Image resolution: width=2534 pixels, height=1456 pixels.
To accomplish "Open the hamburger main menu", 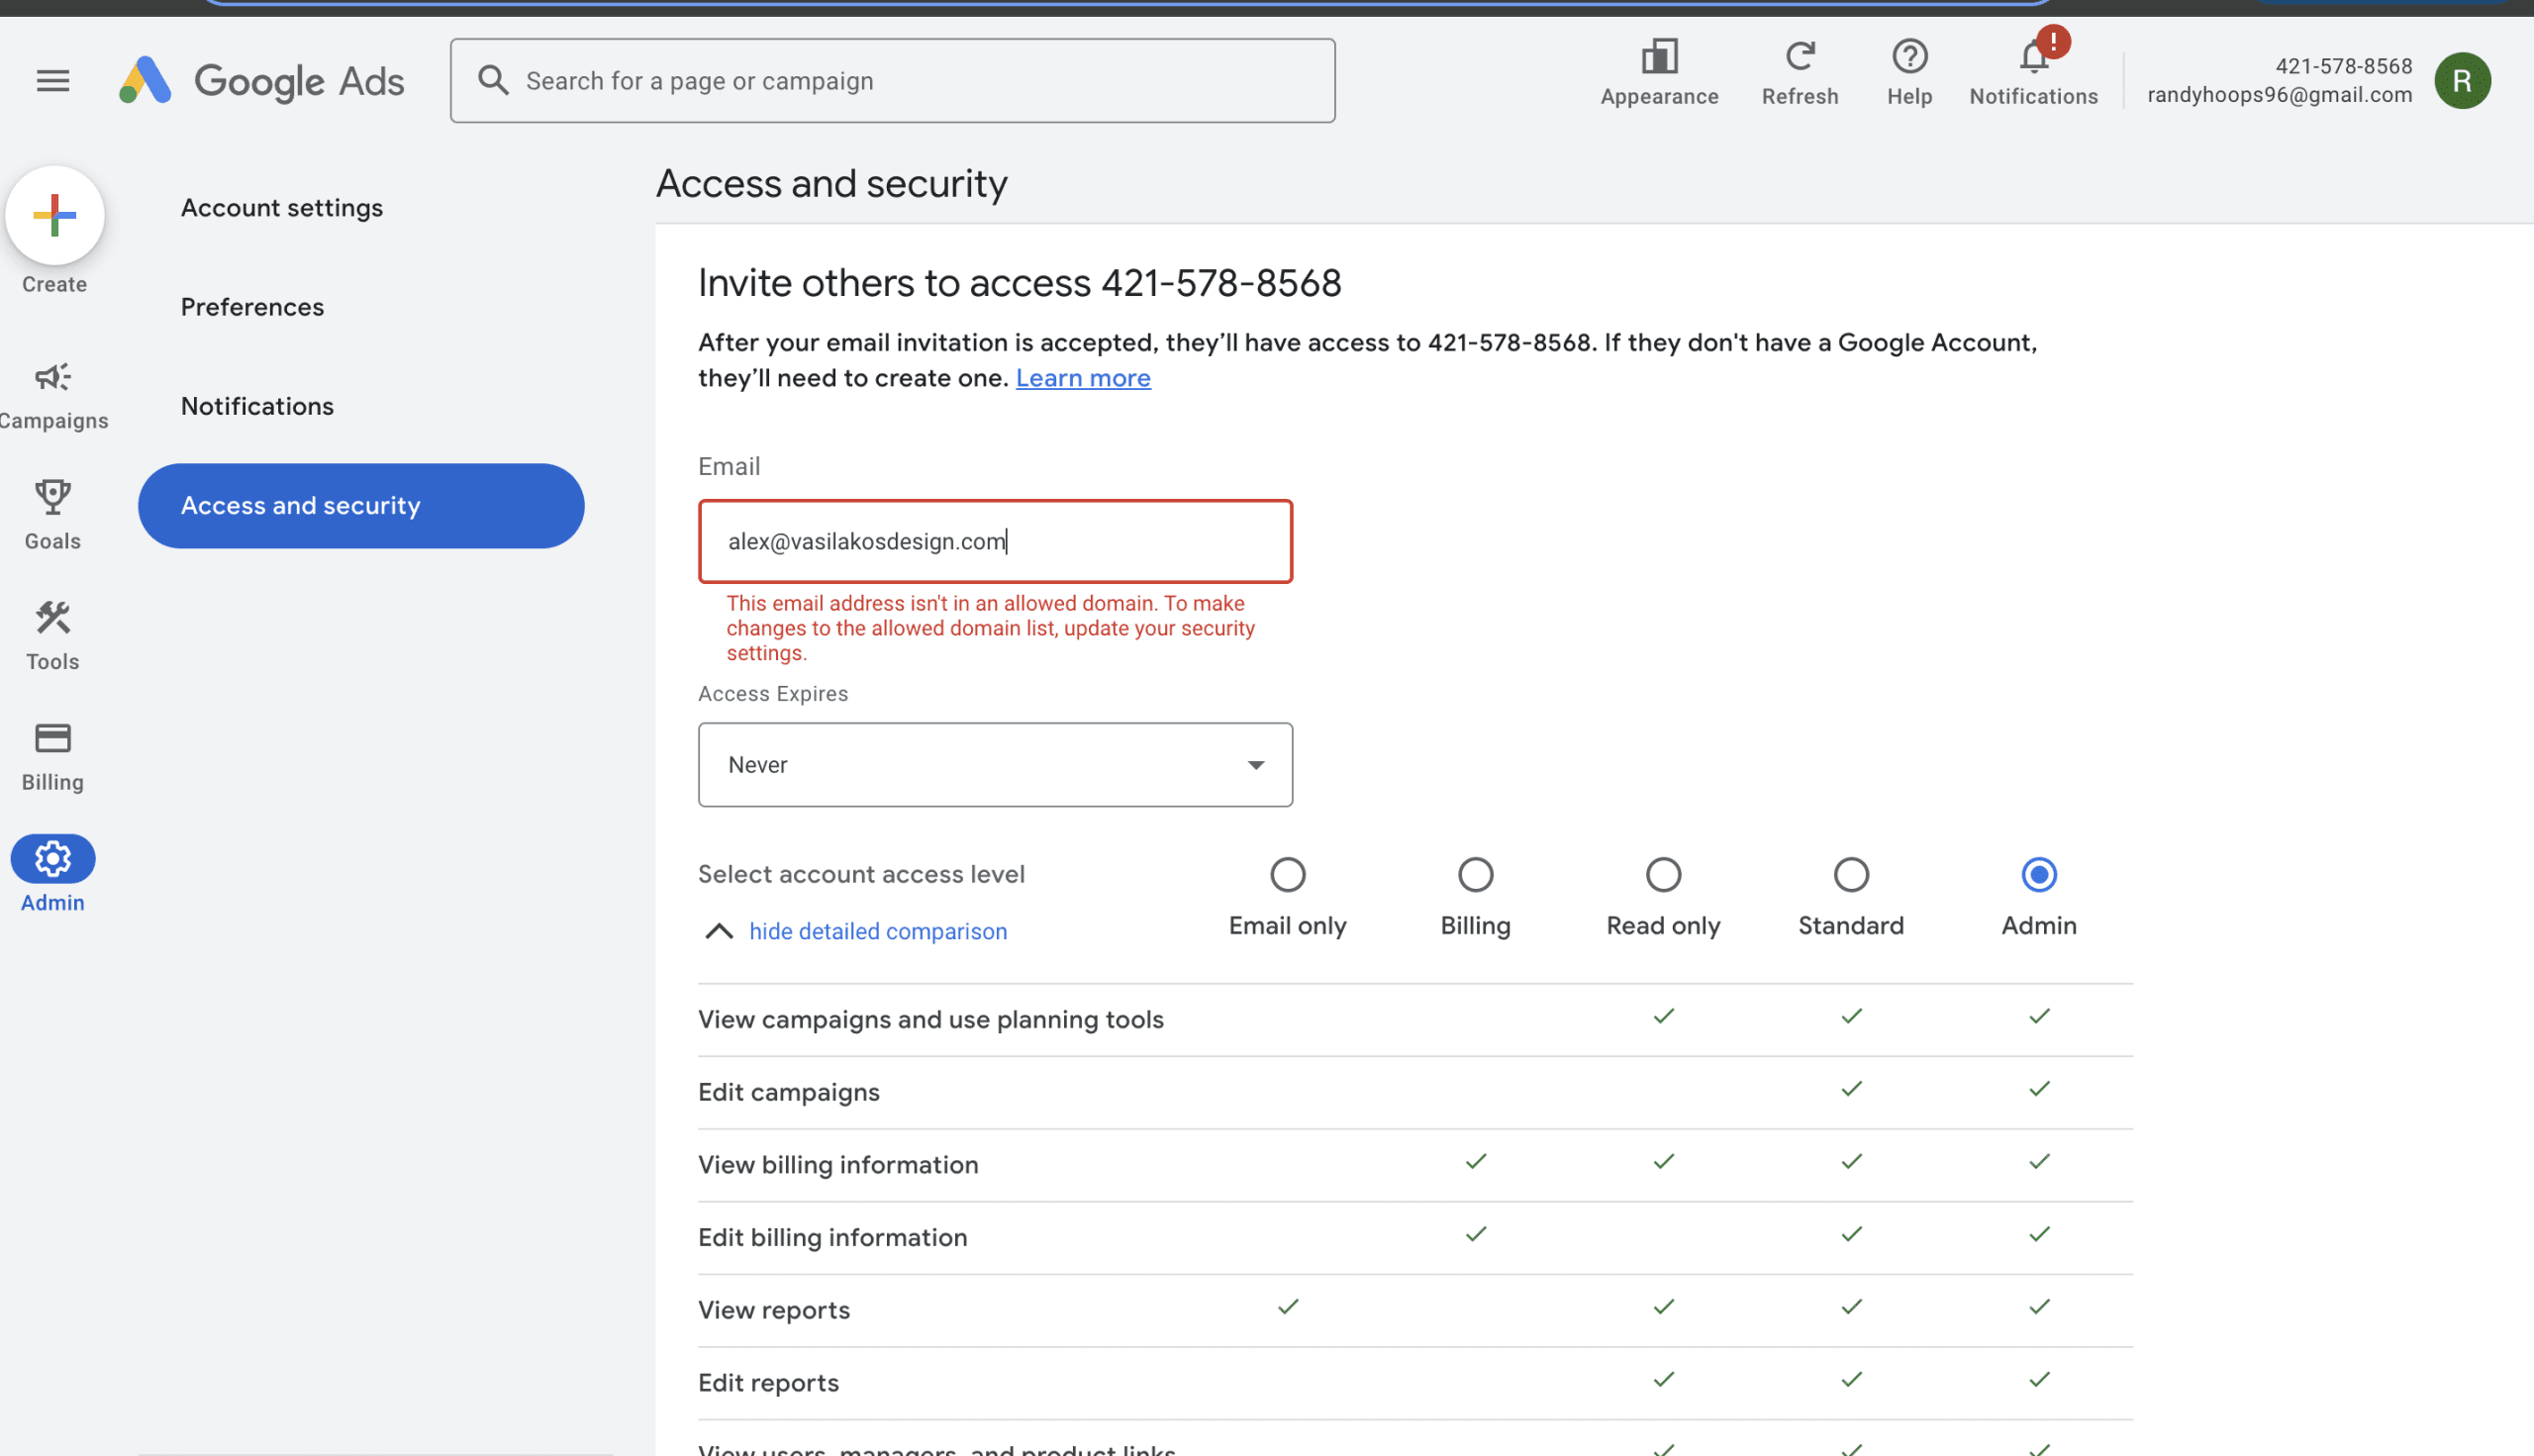I will [53, 80].
